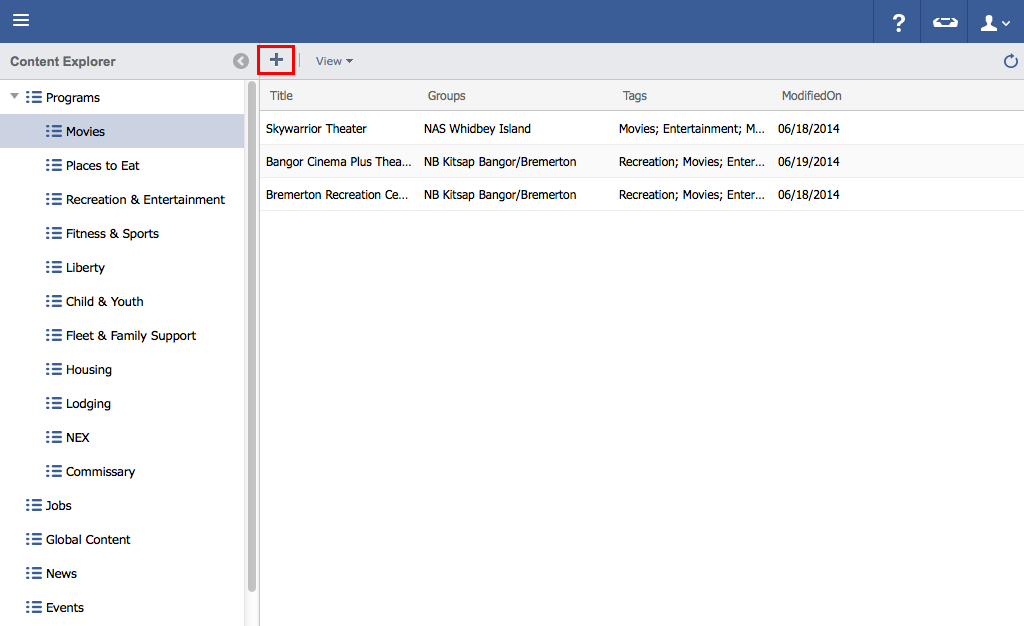Select the Bangor Cinema Plus Theater entry
Screen dimensions: 1024x626
pos(338,161)
